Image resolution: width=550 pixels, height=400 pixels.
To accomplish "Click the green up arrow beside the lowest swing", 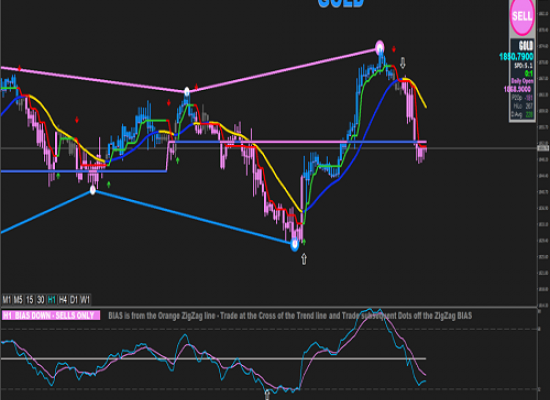I will click(x=304, y=242).
